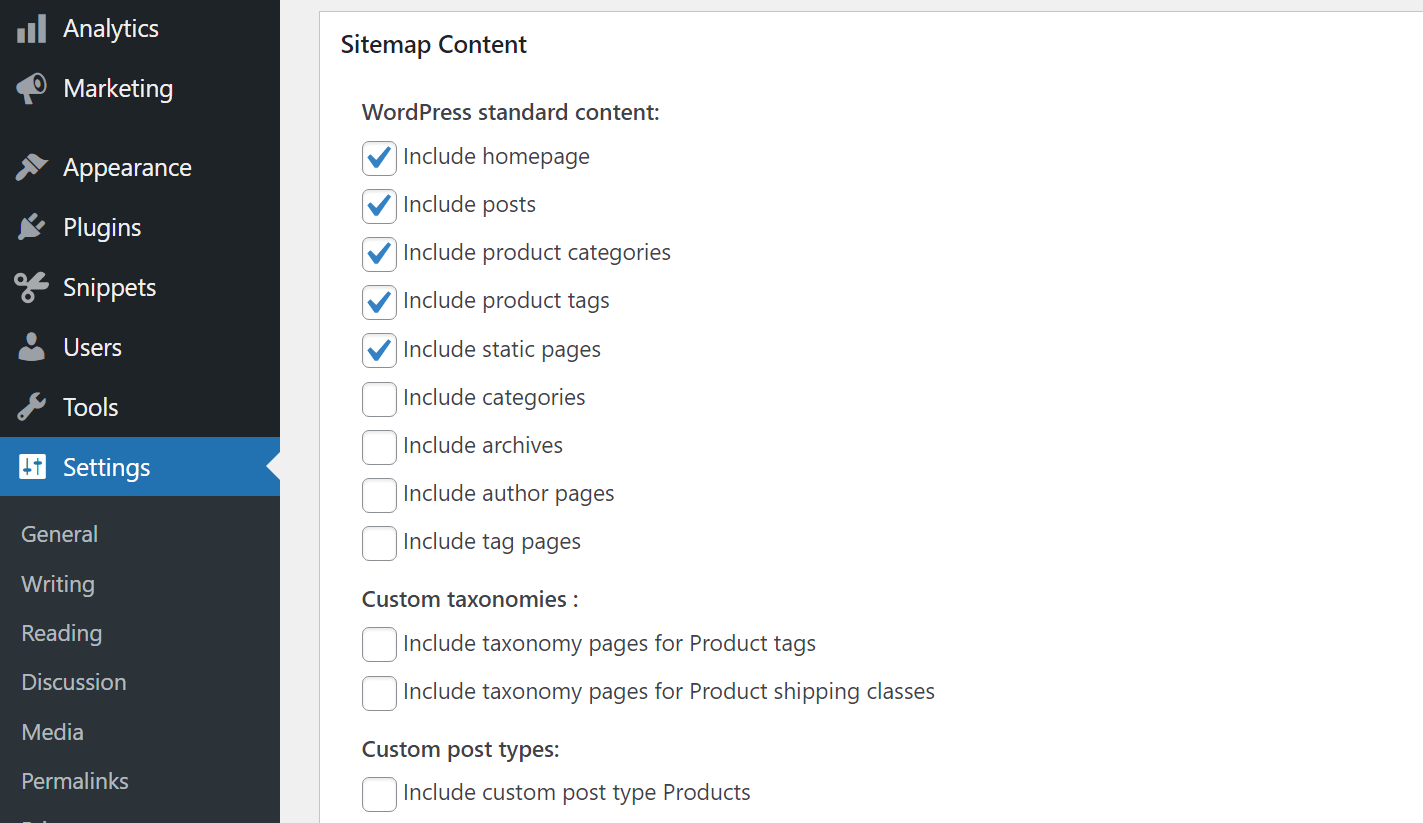Disable Include posts

tap(379, 205)
